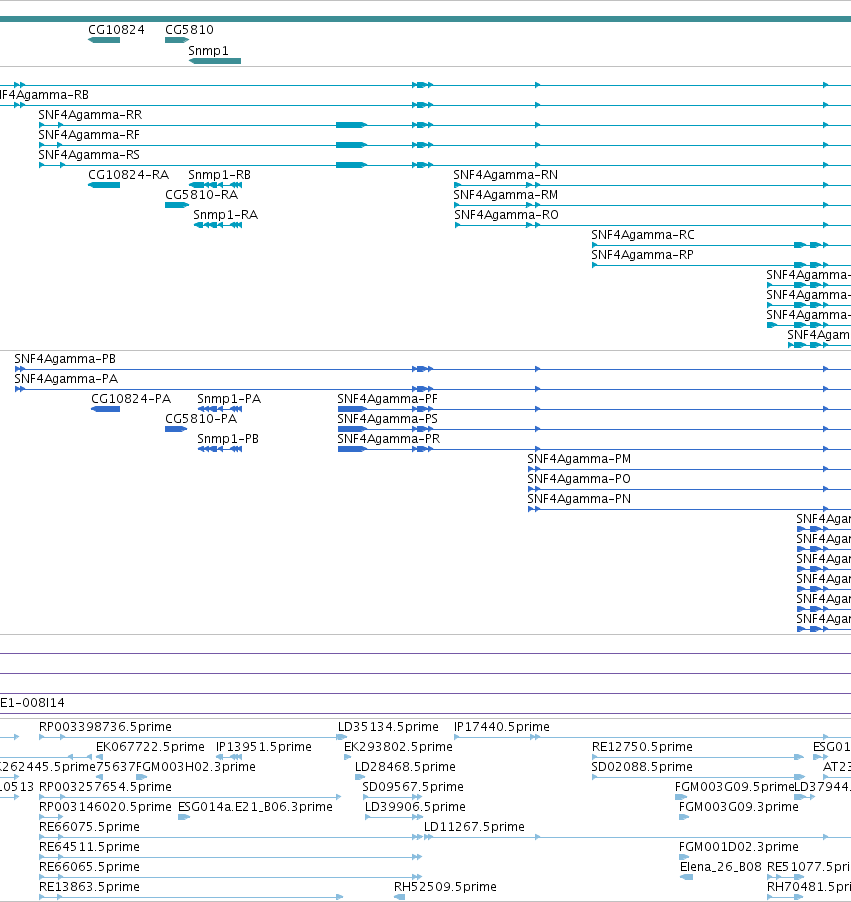Select EST FGM003G09.3prime
Image resolution: width=851 pixels, height=902 pixels.
[739, 807]
